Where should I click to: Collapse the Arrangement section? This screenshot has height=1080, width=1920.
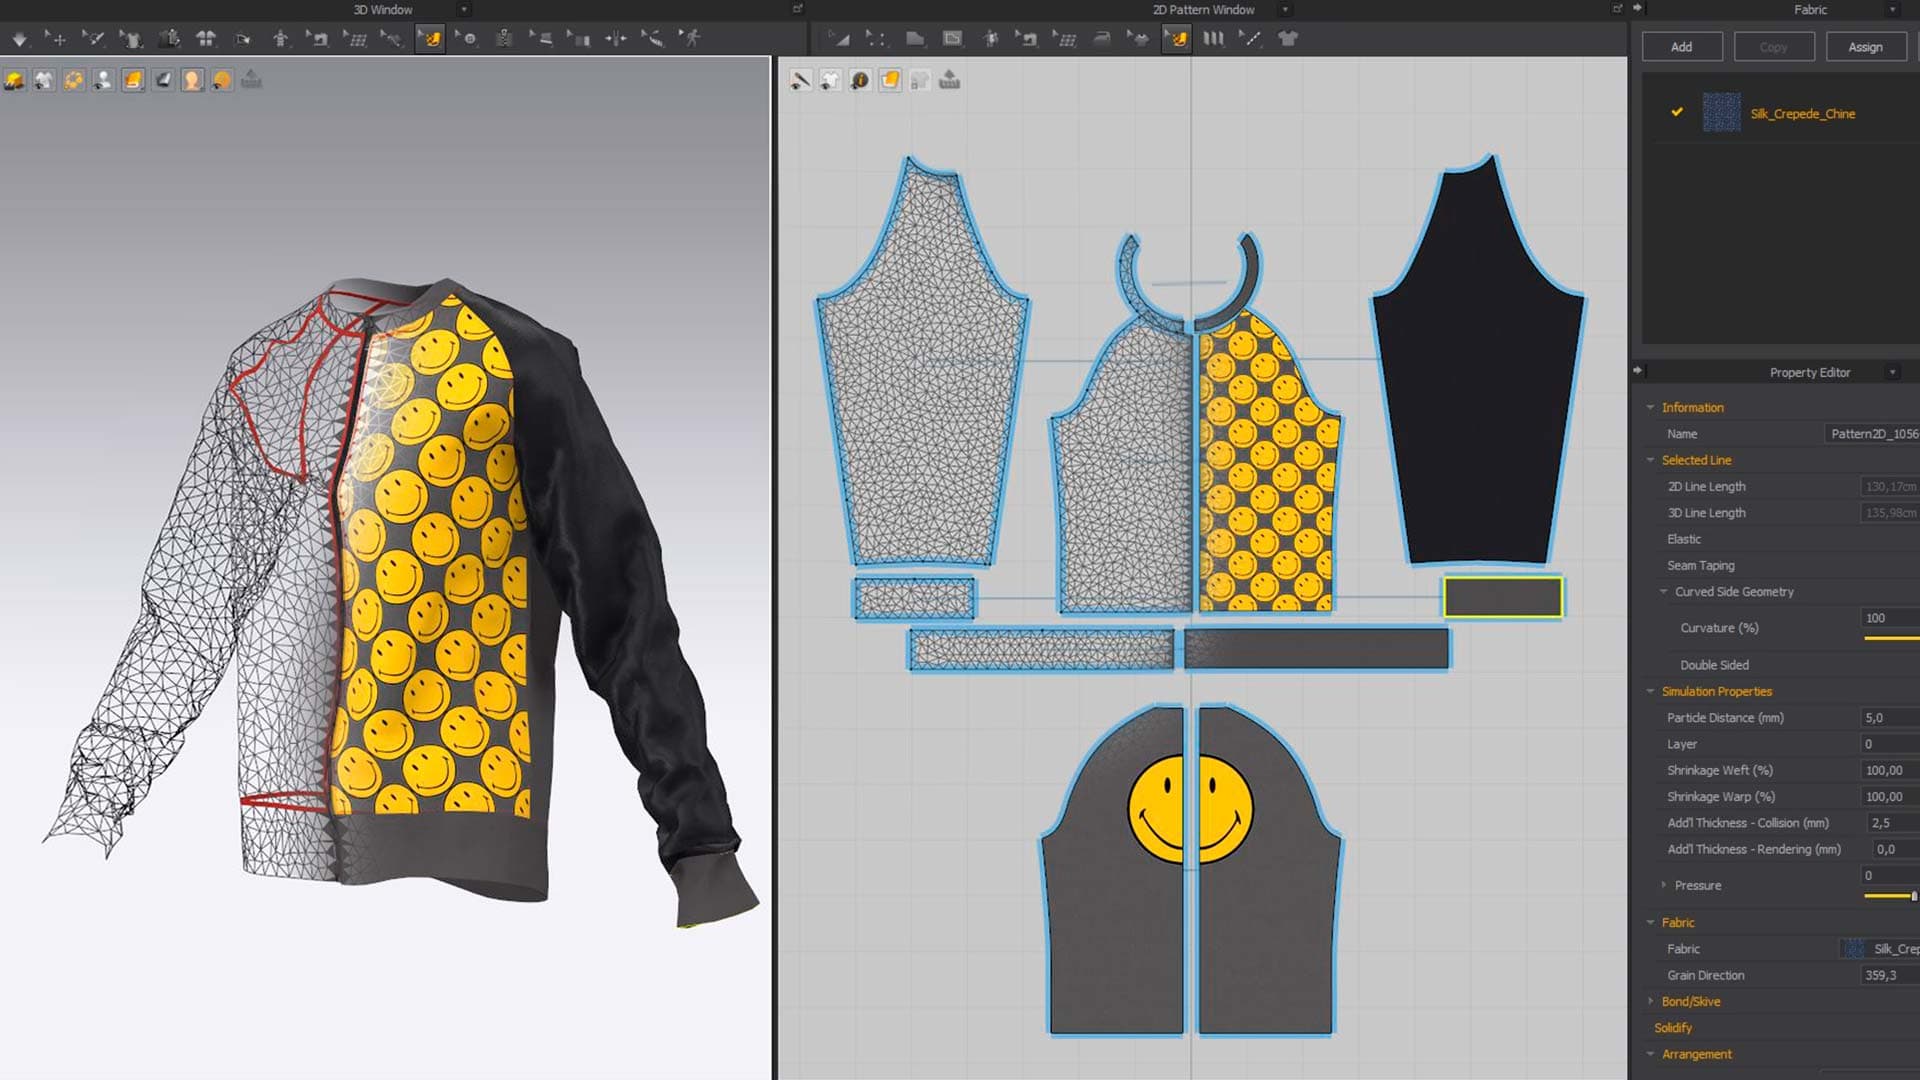[x=1650, y=1054]
